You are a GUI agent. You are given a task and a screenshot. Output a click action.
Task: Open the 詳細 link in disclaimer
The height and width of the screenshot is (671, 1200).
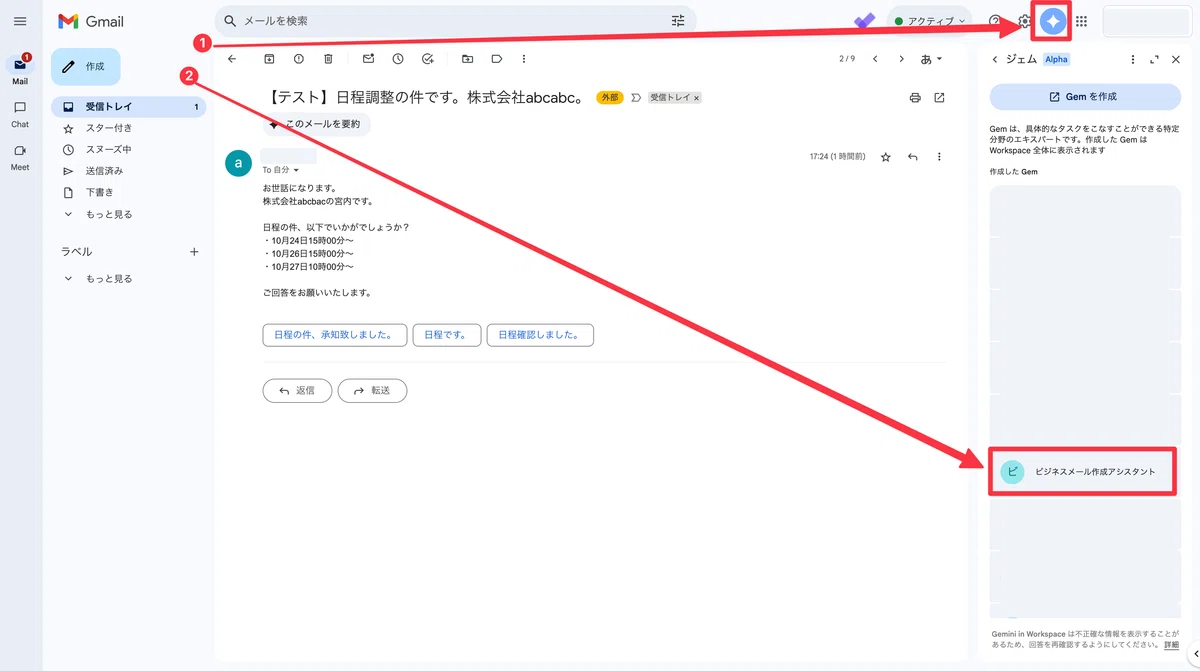coord(1172,645)
